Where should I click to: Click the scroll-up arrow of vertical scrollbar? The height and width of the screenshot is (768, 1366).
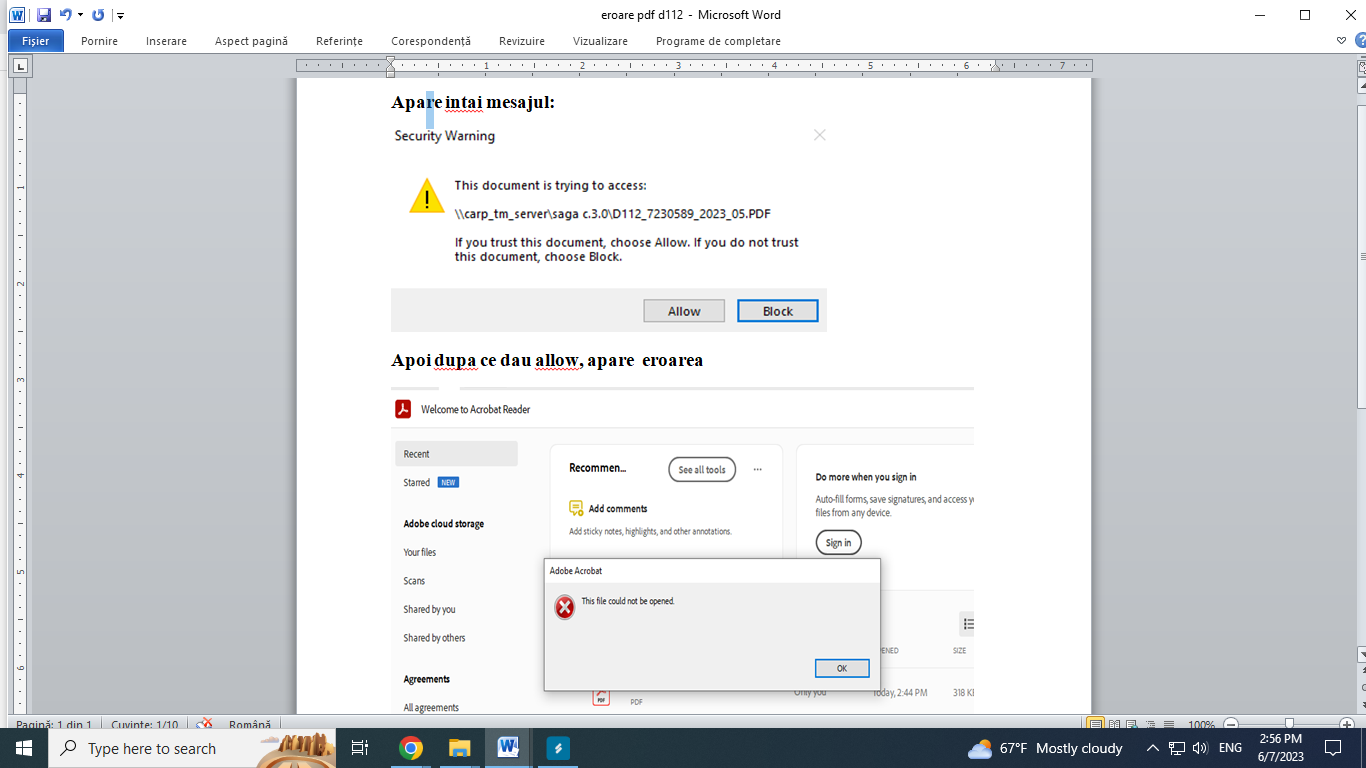coord(1361,87)
